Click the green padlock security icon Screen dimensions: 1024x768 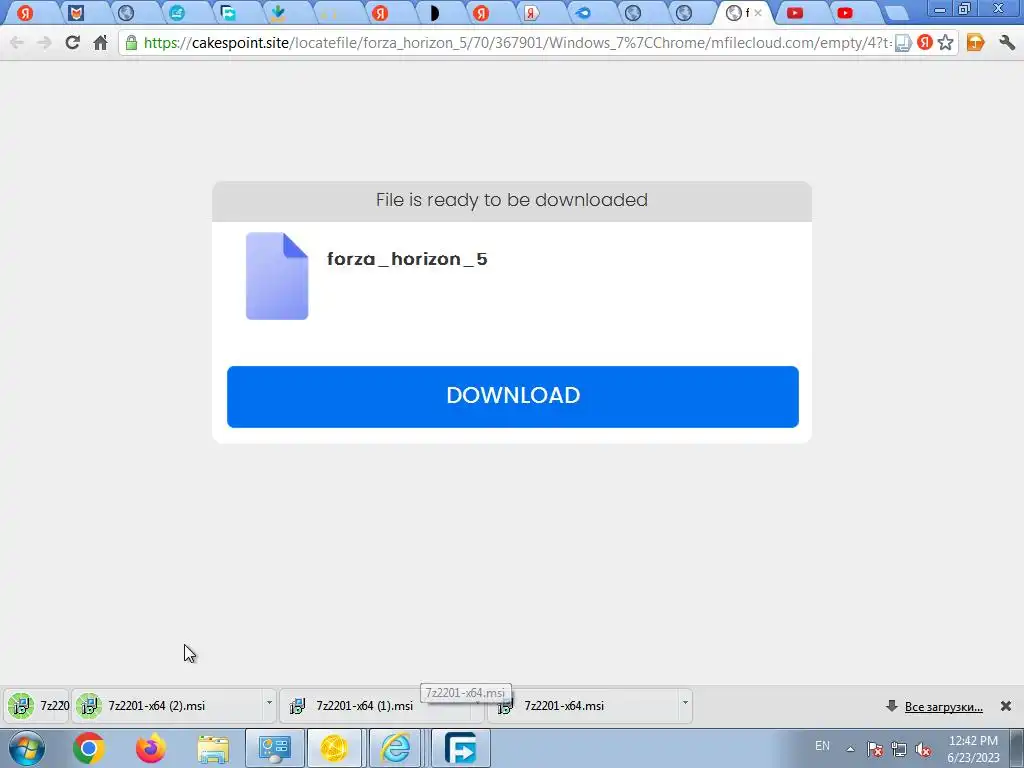click(131, 42)
